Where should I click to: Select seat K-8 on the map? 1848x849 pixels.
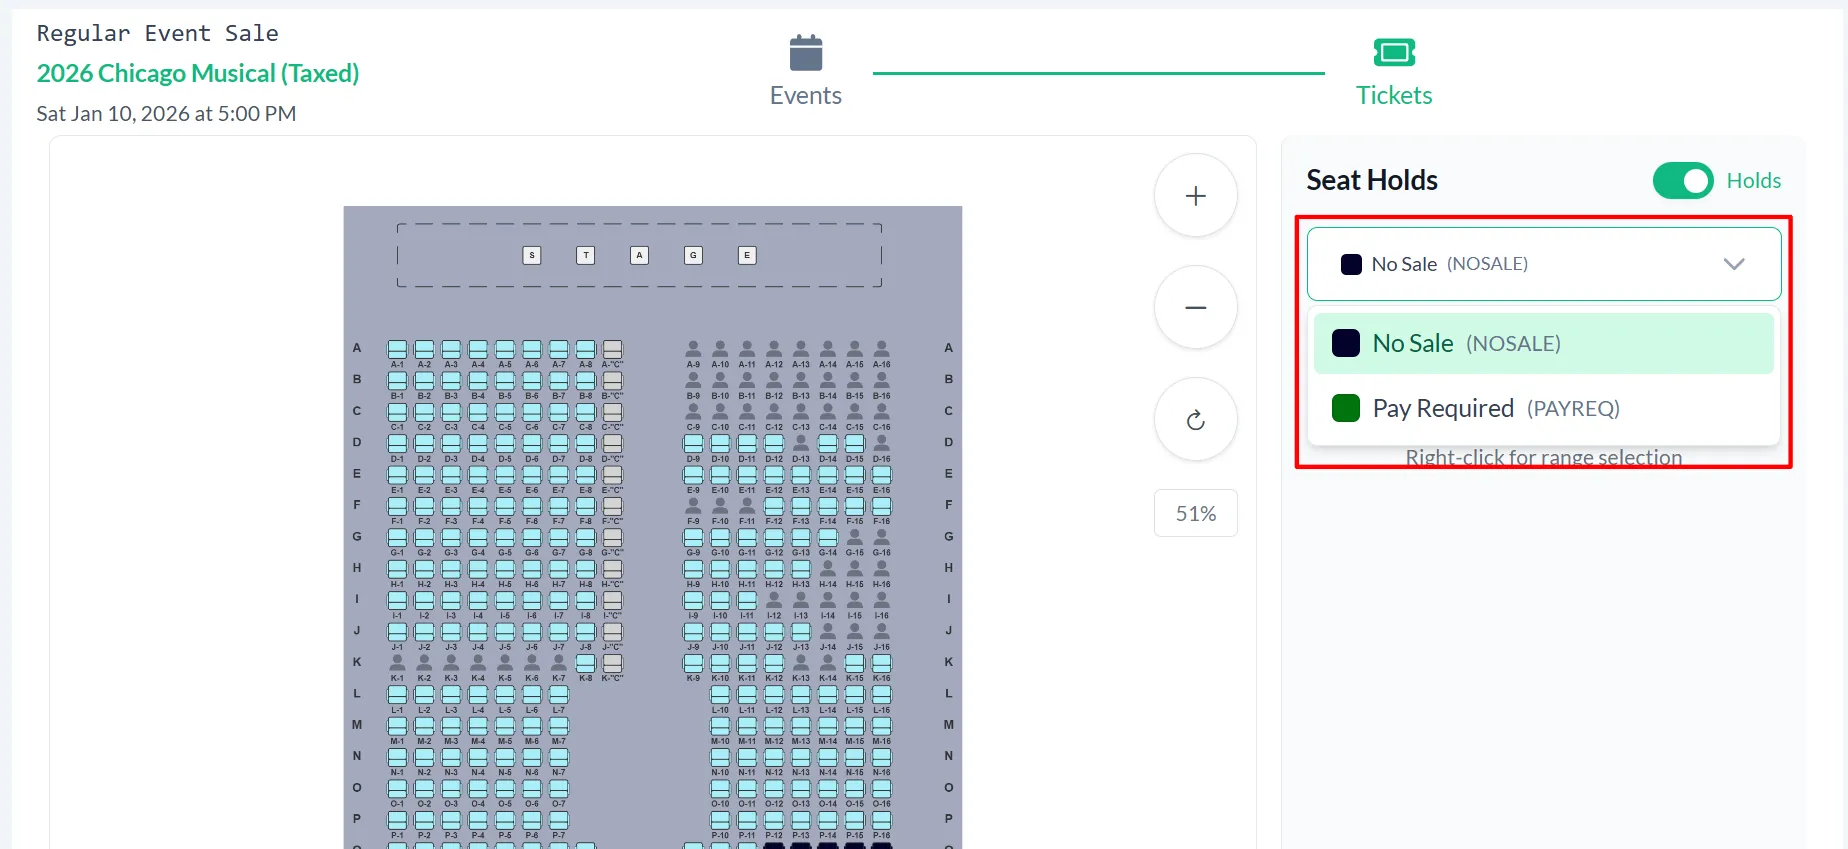[x=586, y=663]
